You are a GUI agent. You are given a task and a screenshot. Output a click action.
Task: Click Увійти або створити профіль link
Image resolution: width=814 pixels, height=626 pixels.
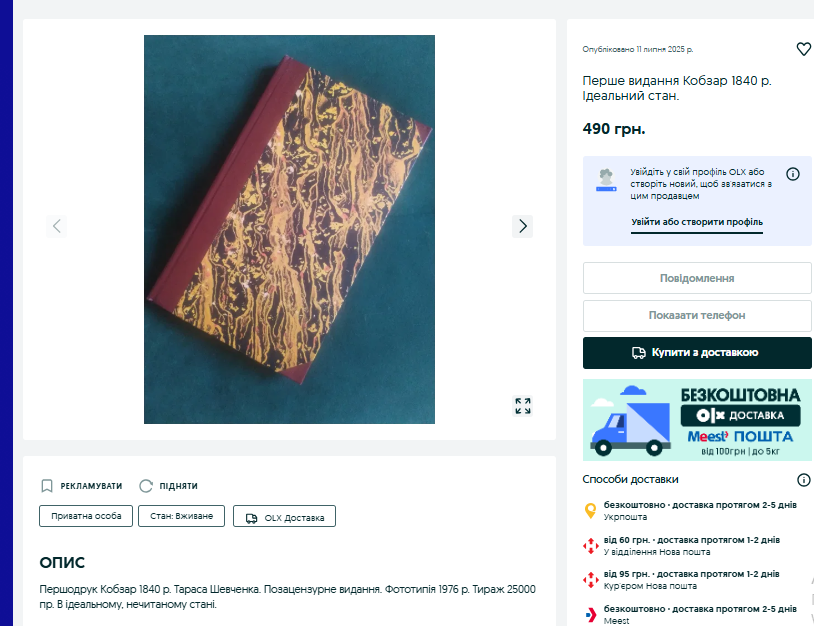tap(697, 222)
